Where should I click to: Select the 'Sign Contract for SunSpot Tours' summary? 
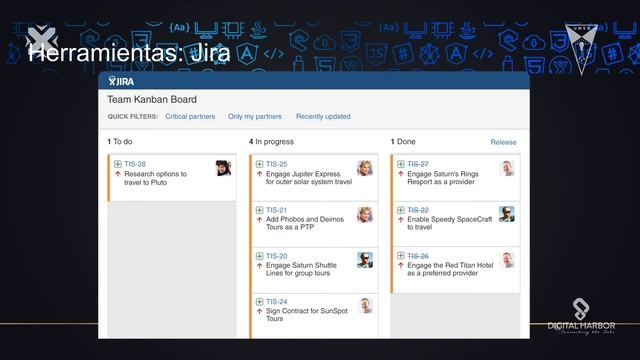tap(307, 315)
